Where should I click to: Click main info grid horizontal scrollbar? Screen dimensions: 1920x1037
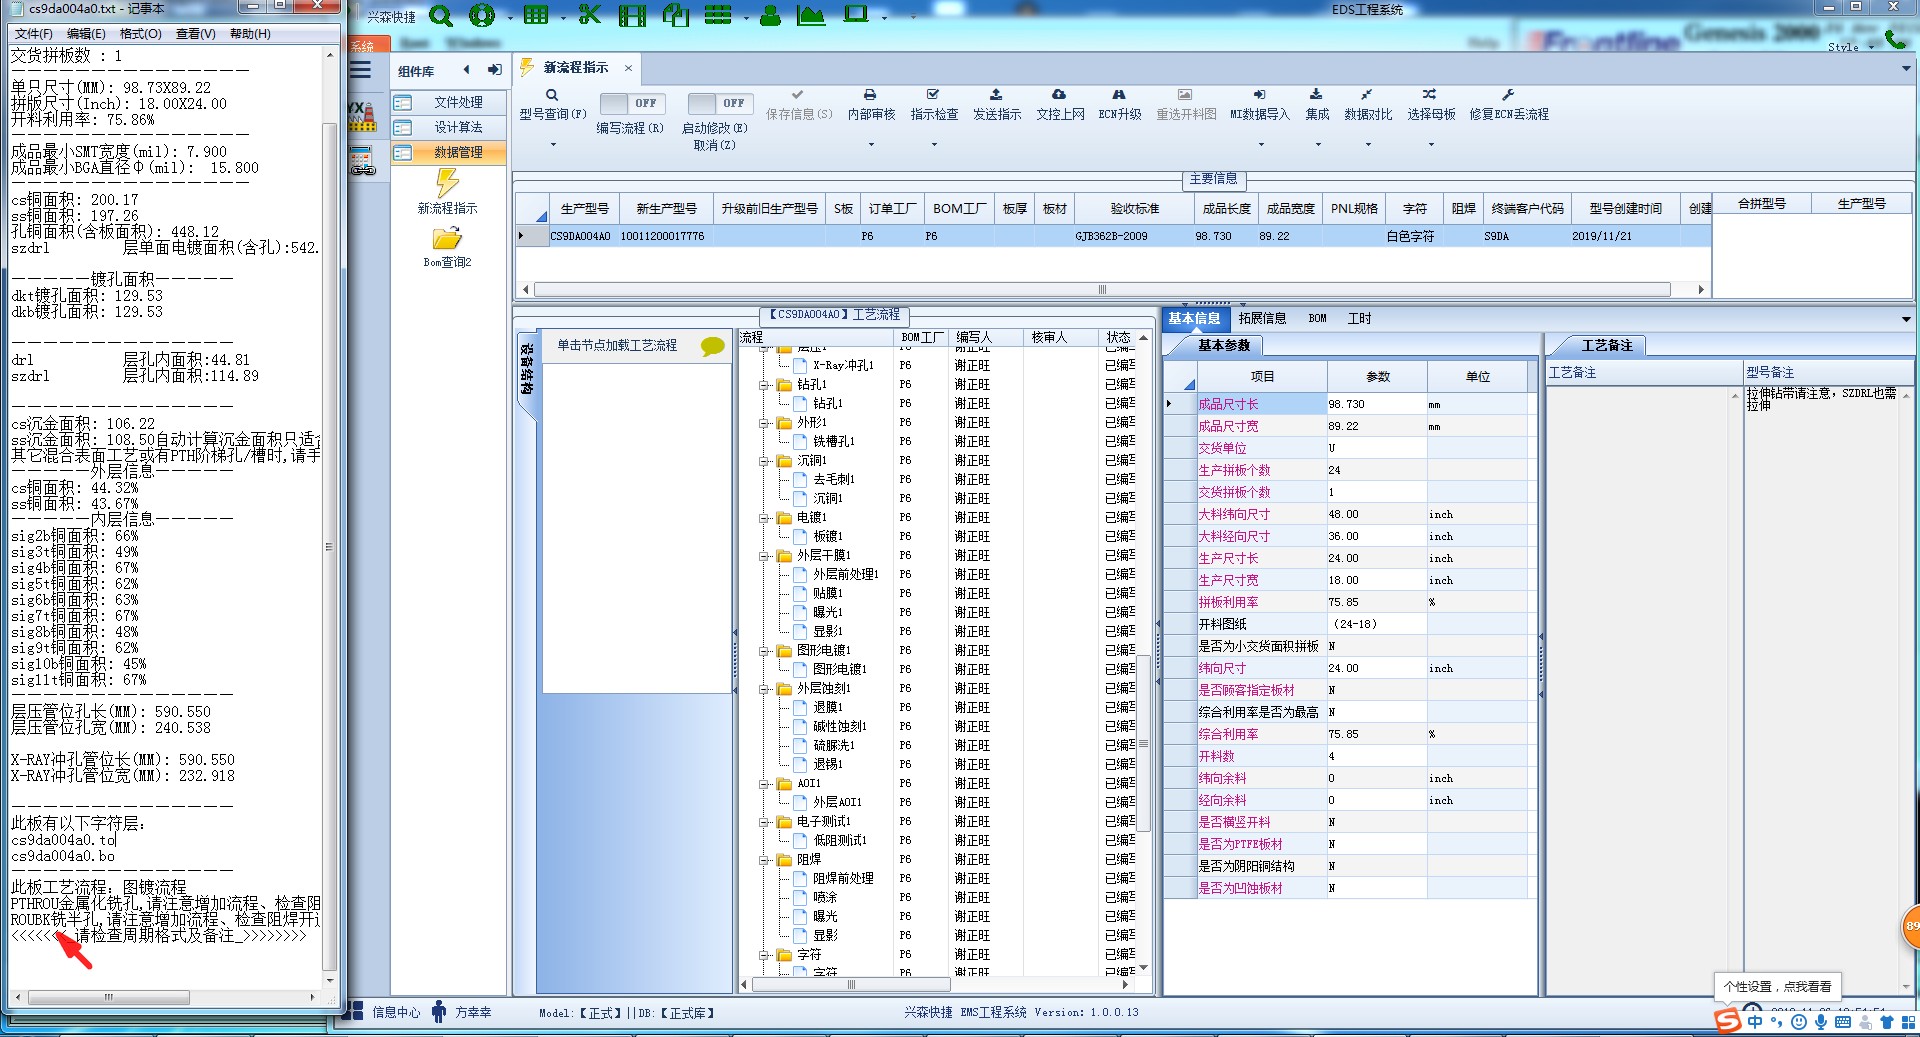tap(1102, 290)
